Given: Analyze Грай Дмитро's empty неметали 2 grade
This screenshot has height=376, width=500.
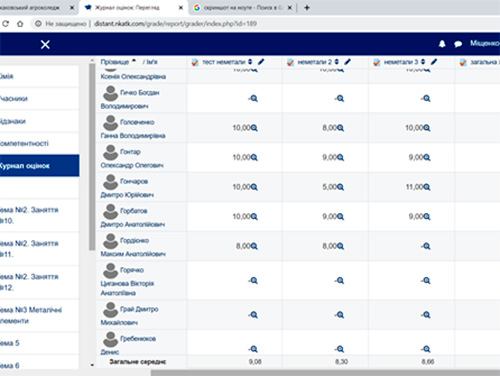Looking at the screenshot, I should [x=340, y=315].
